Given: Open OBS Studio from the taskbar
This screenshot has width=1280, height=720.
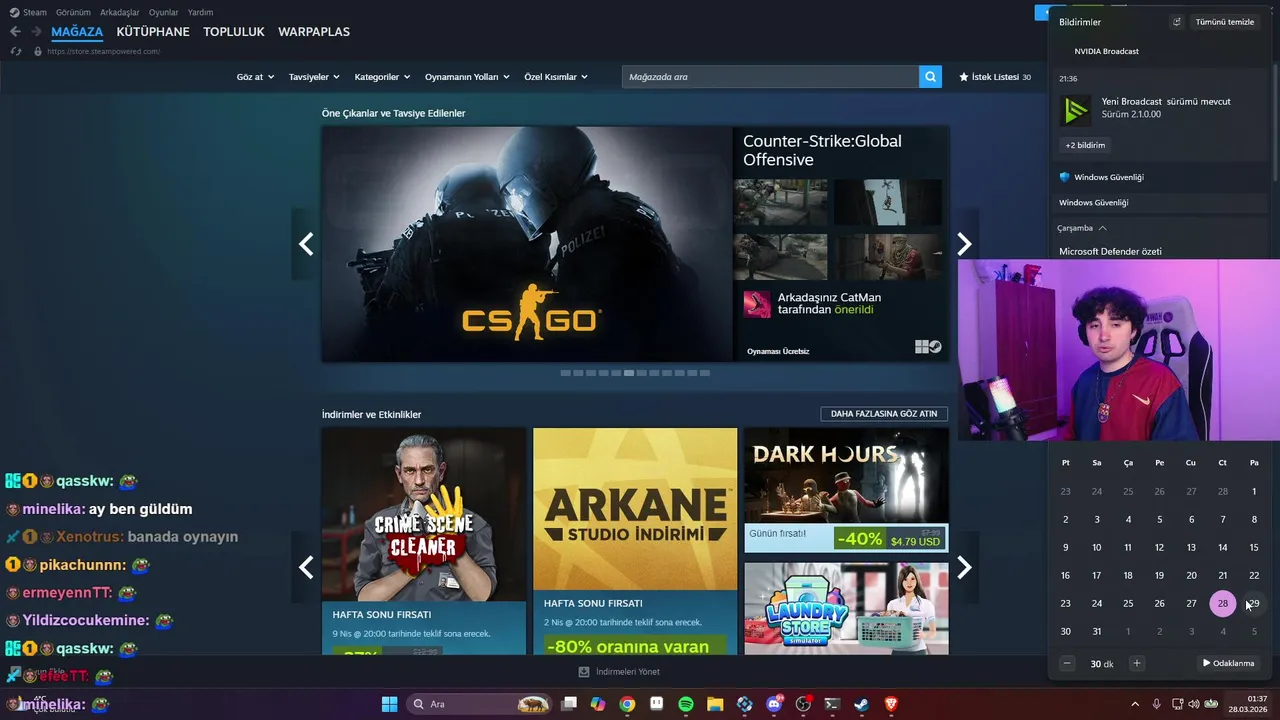Looking at the screenshot, I should tap(803, 704).
